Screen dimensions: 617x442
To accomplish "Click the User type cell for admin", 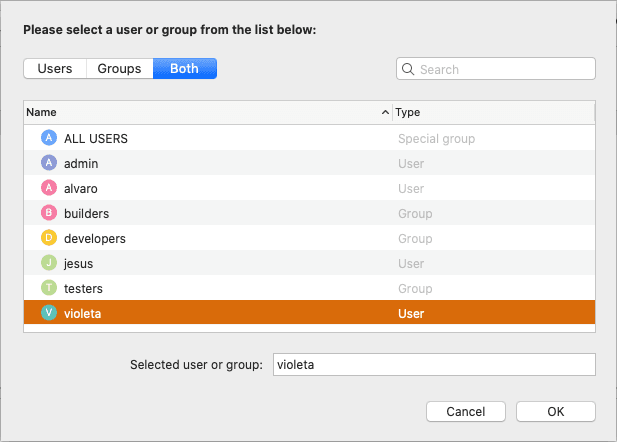I will point(411,163).
